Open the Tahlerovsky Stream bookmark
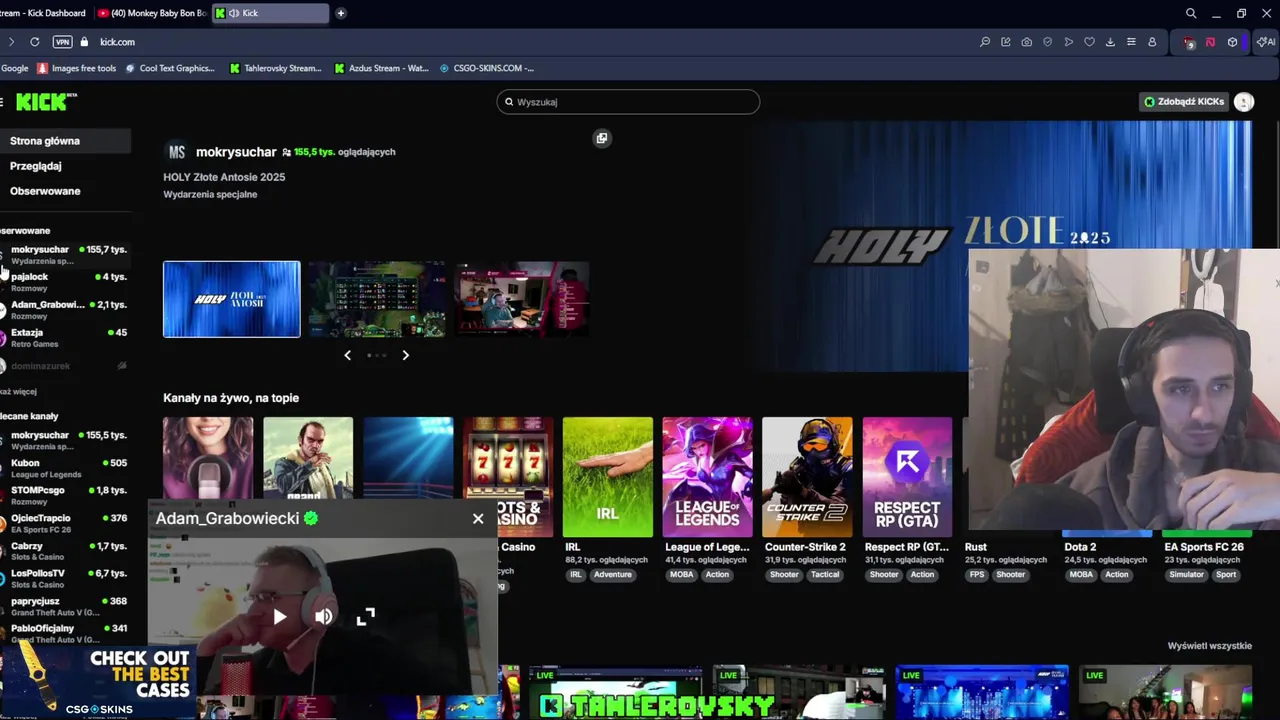Screen dimensions: 1280x720 275,68
